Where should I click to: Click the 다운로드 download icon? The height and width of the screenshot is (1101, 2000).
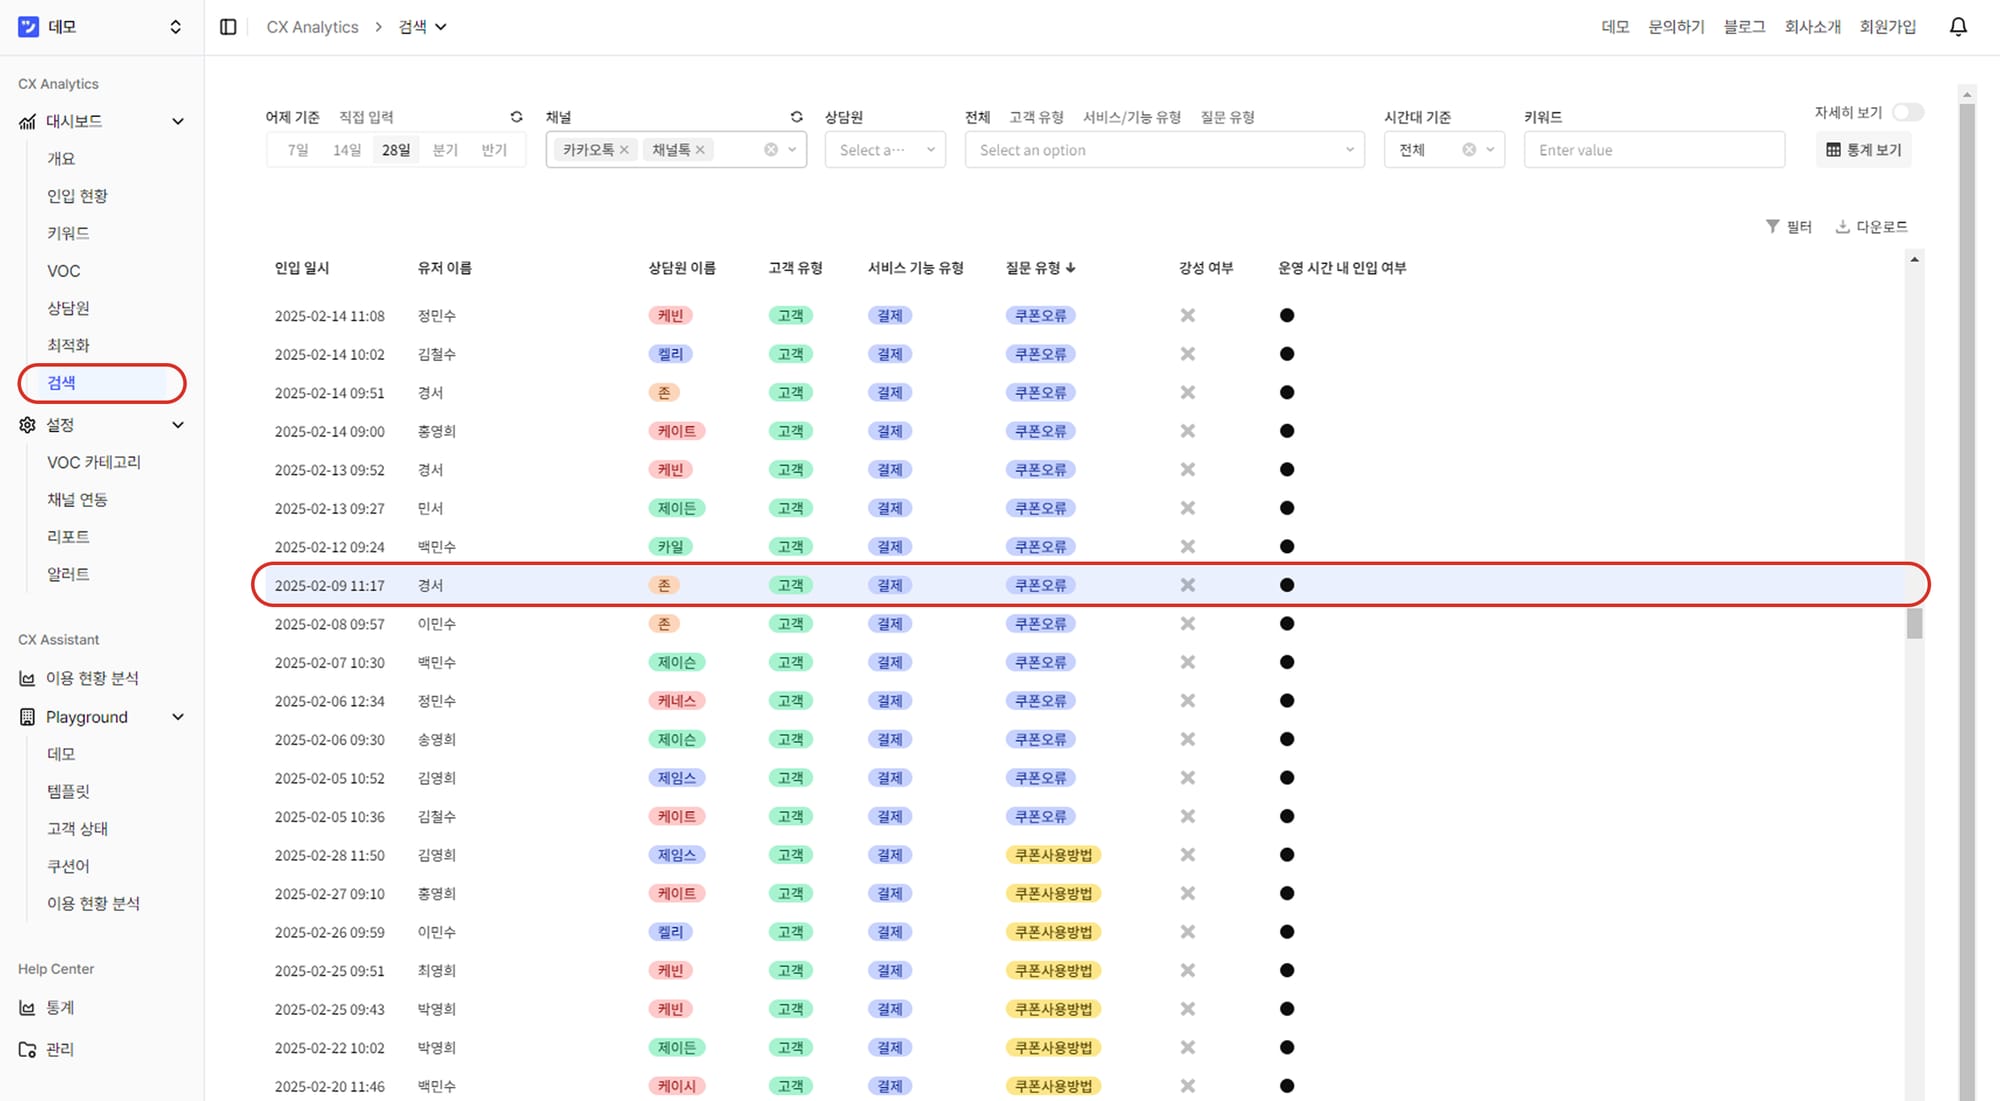[x=1842, y=226]
